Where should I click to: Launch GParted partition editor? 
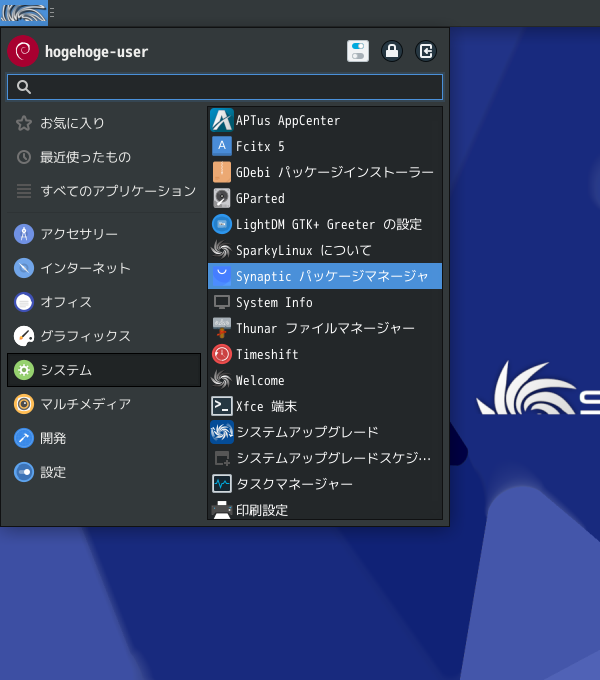(325, 198)
